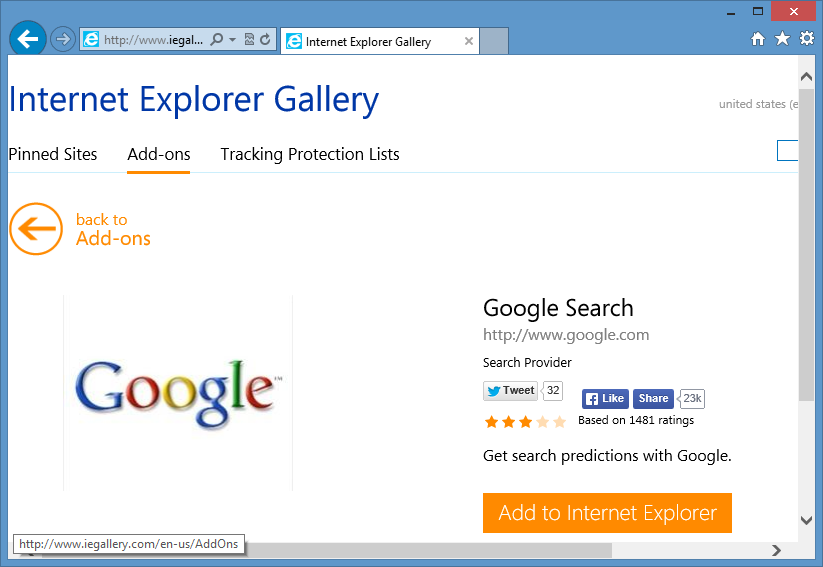Click the compatibility view icon
Viewport: 823px width, 567px height.
click(249, 40)
